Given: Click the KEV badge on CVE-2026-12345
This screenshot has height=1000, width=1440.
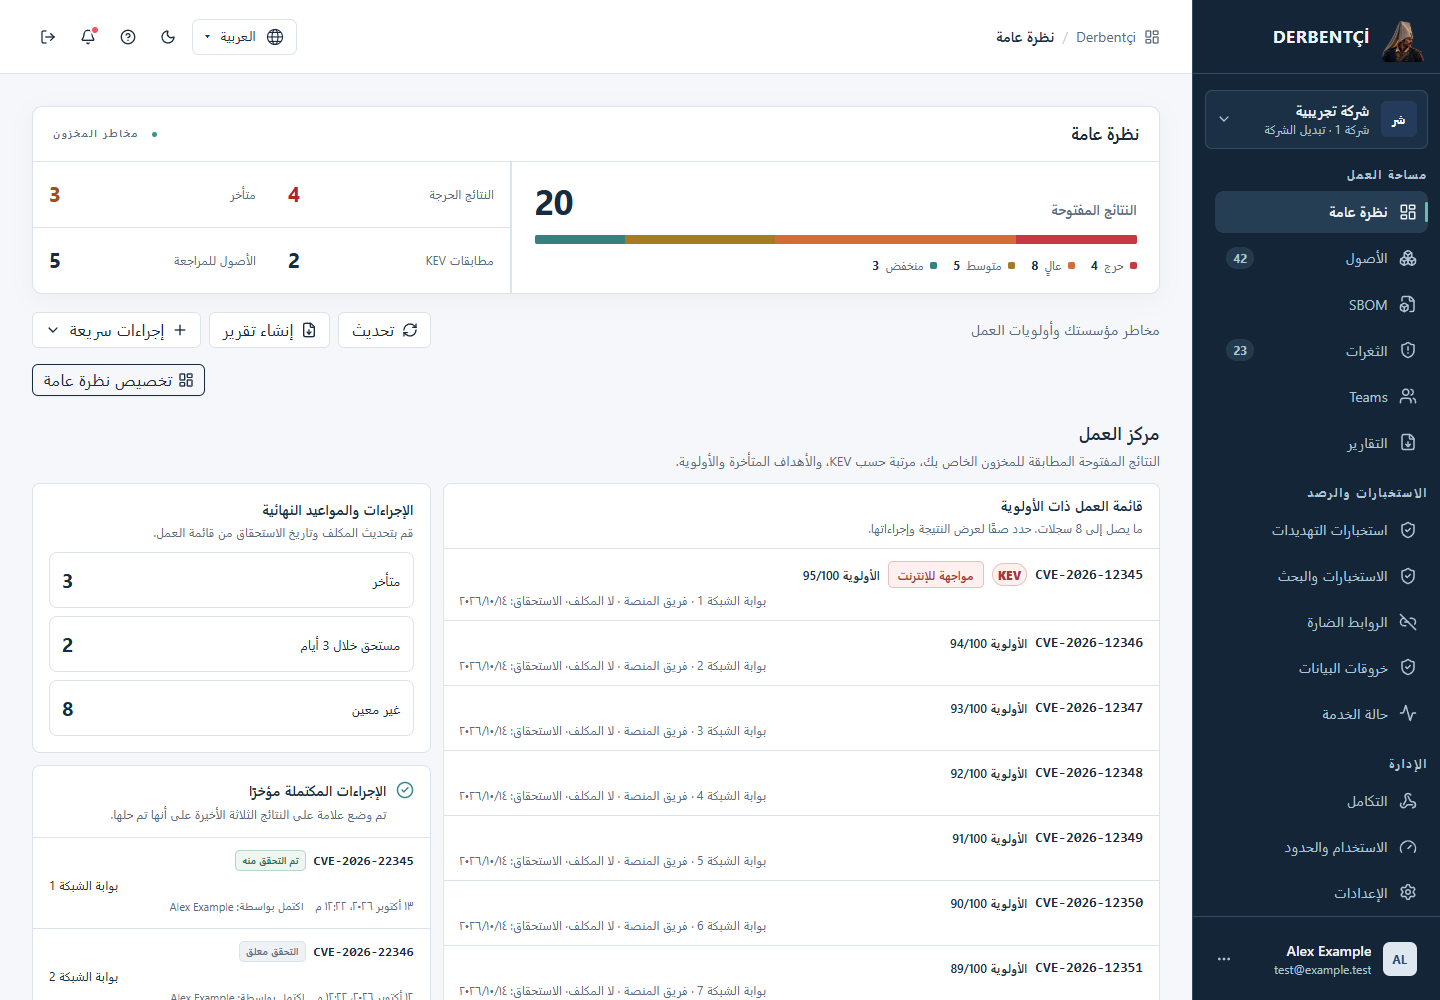Looking at the screenshot, I should coord(1009,575).
